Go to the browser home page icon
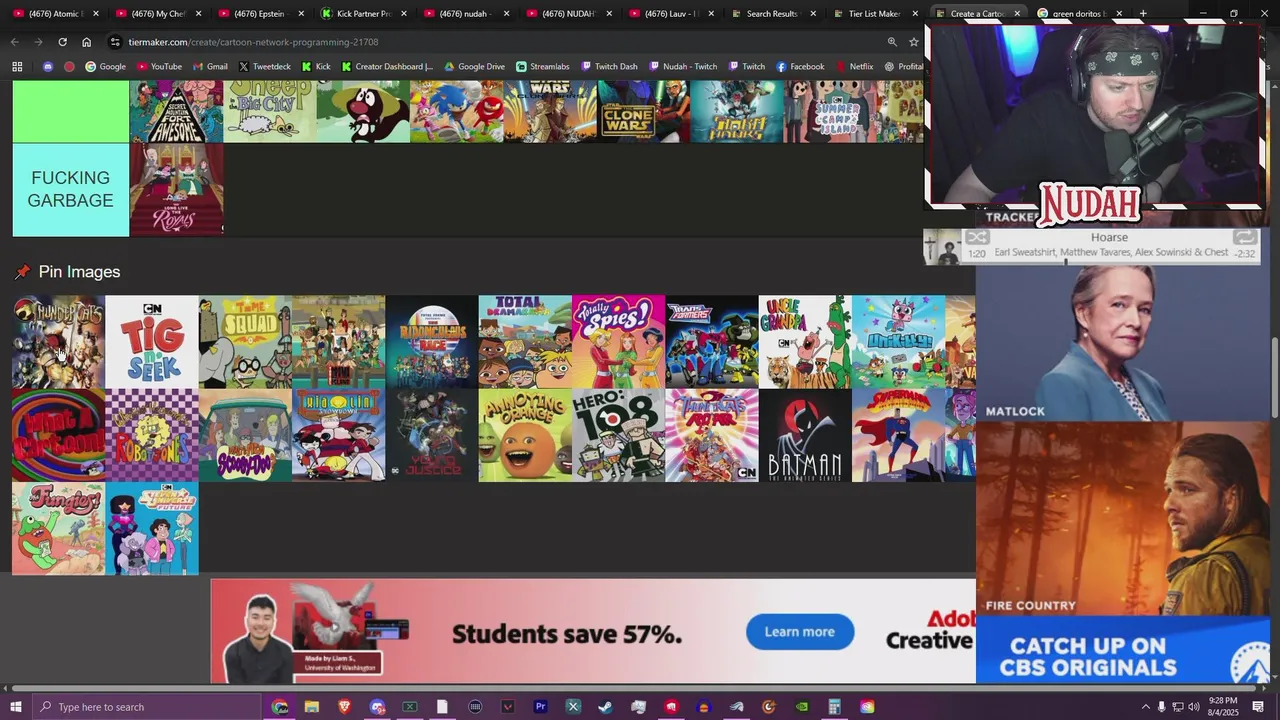The height and width of the screenshot is (720, 1280). [x=86, y=42]
